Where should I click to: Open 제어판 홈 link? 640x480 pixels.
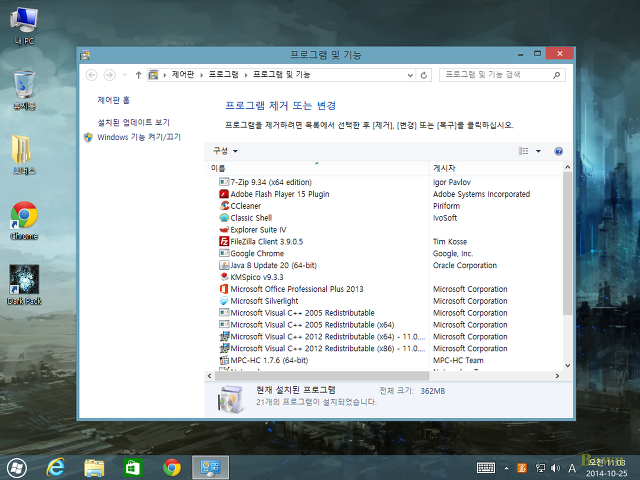[x=113, y=100]
